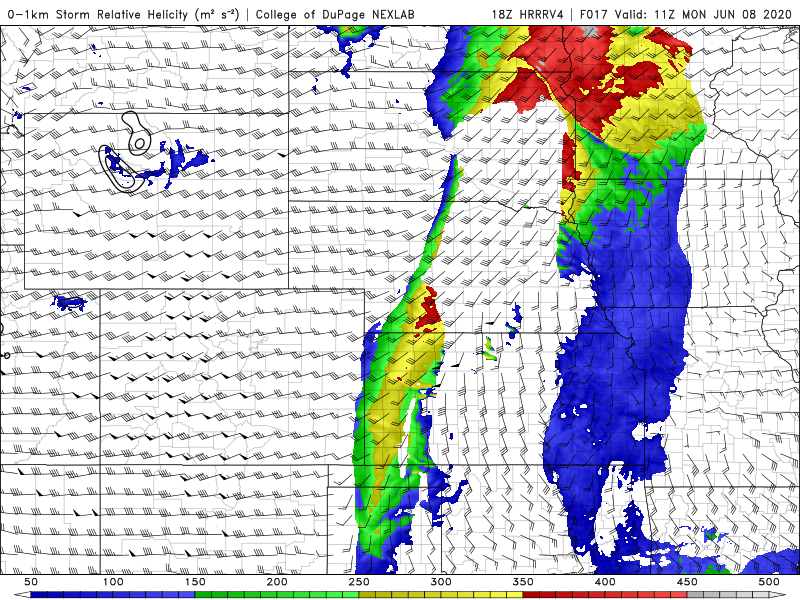Click the '400' legend value
This screenshot has height=600, width=800.
click(x=605, y=582)
